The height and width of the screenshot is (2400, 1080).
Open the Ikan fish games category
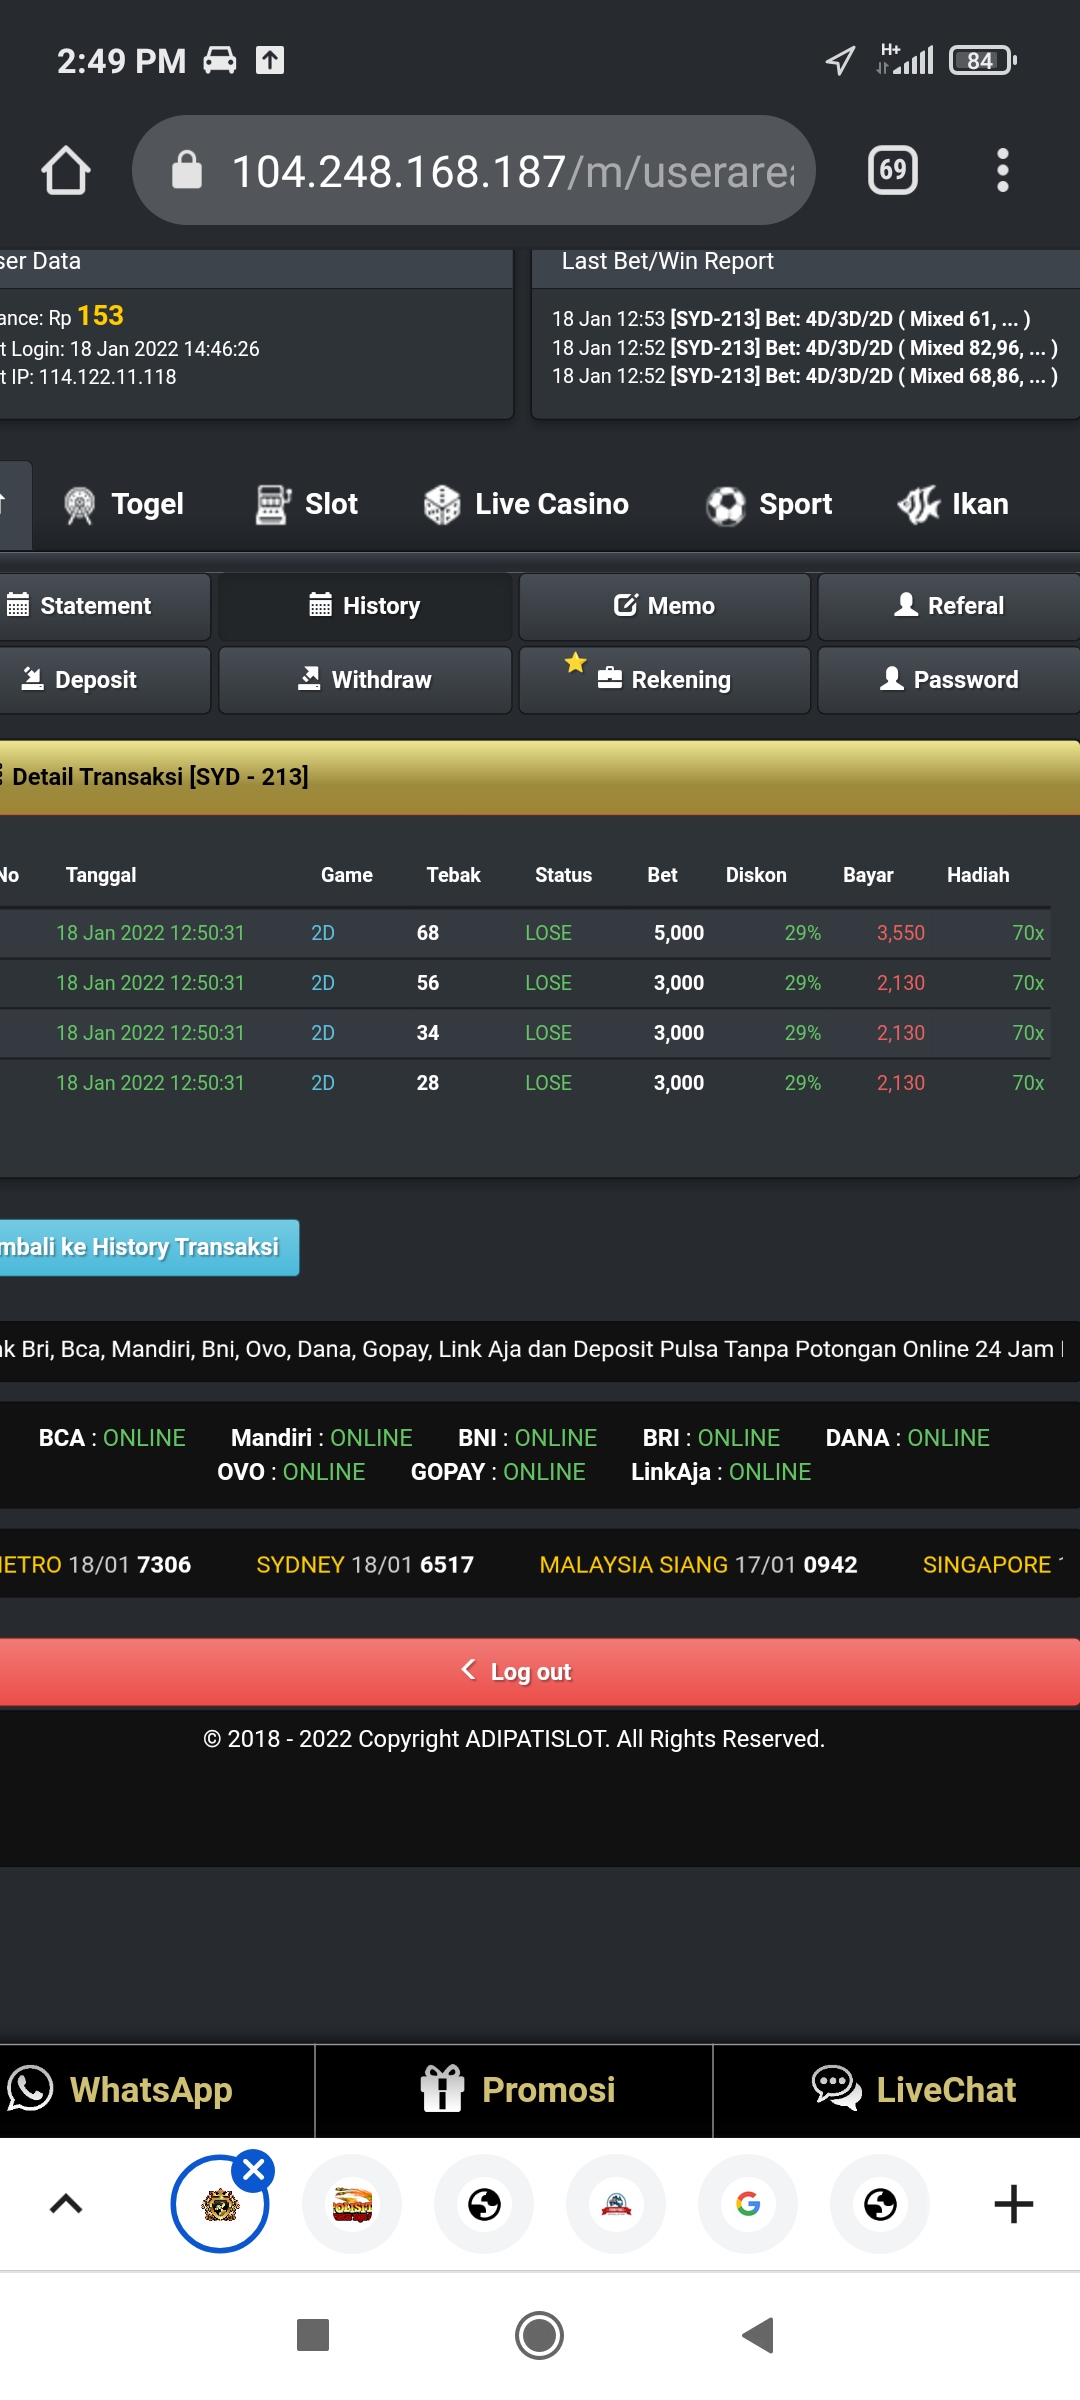click(953, 504)
